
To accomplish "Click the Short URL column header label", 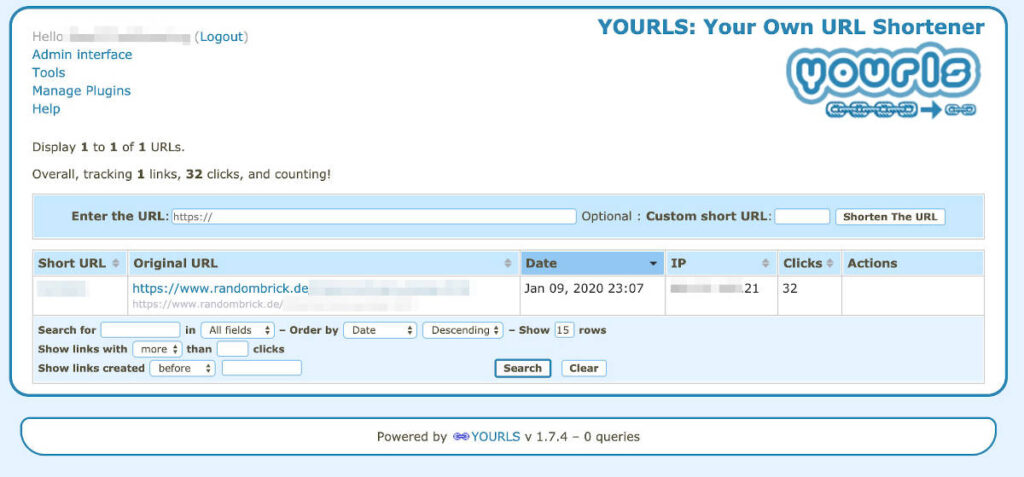I will 71,263.
